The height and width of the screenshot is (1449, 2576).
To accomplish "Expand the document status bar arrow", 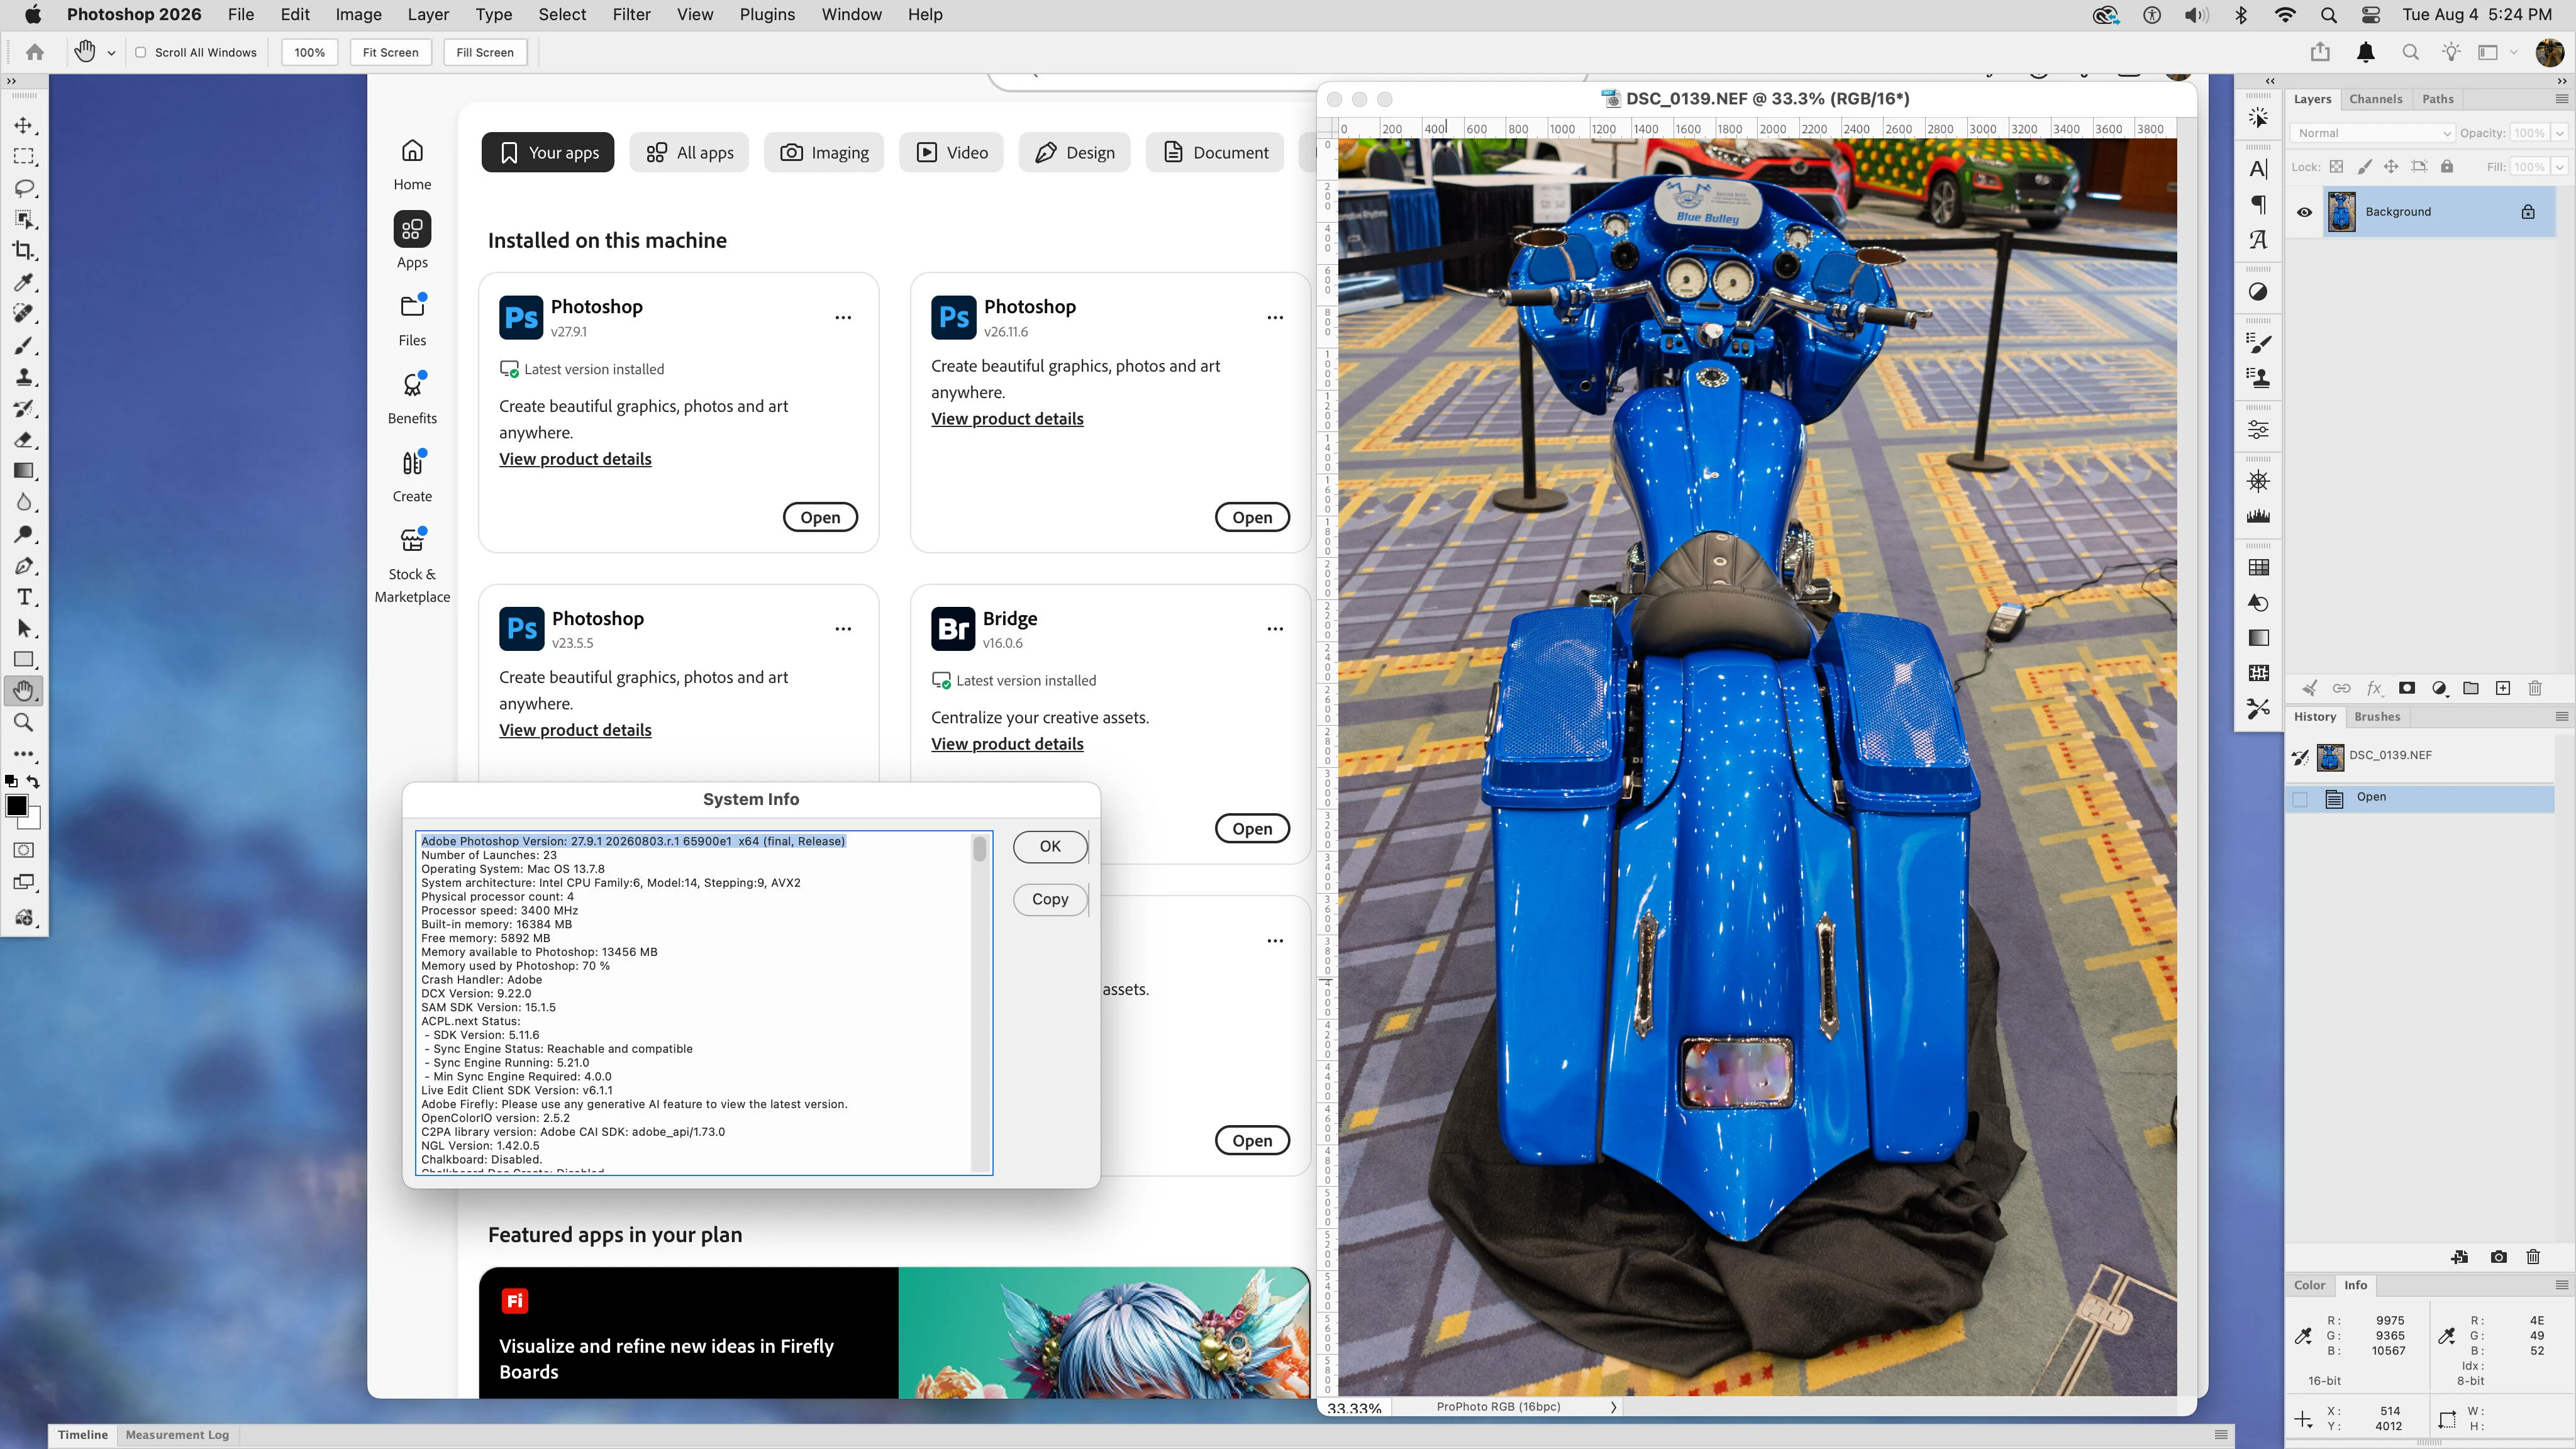I will click(1613, 1406).
